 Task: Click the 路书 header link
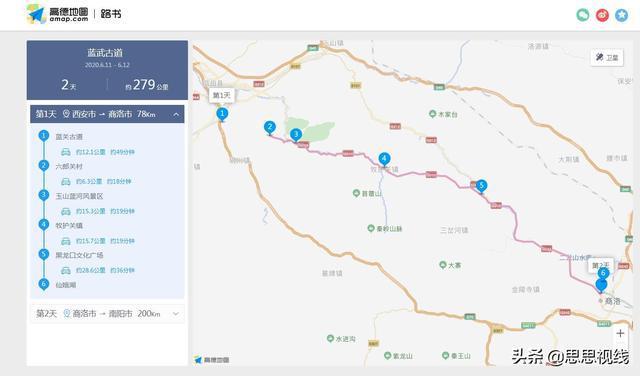point(111,14)
